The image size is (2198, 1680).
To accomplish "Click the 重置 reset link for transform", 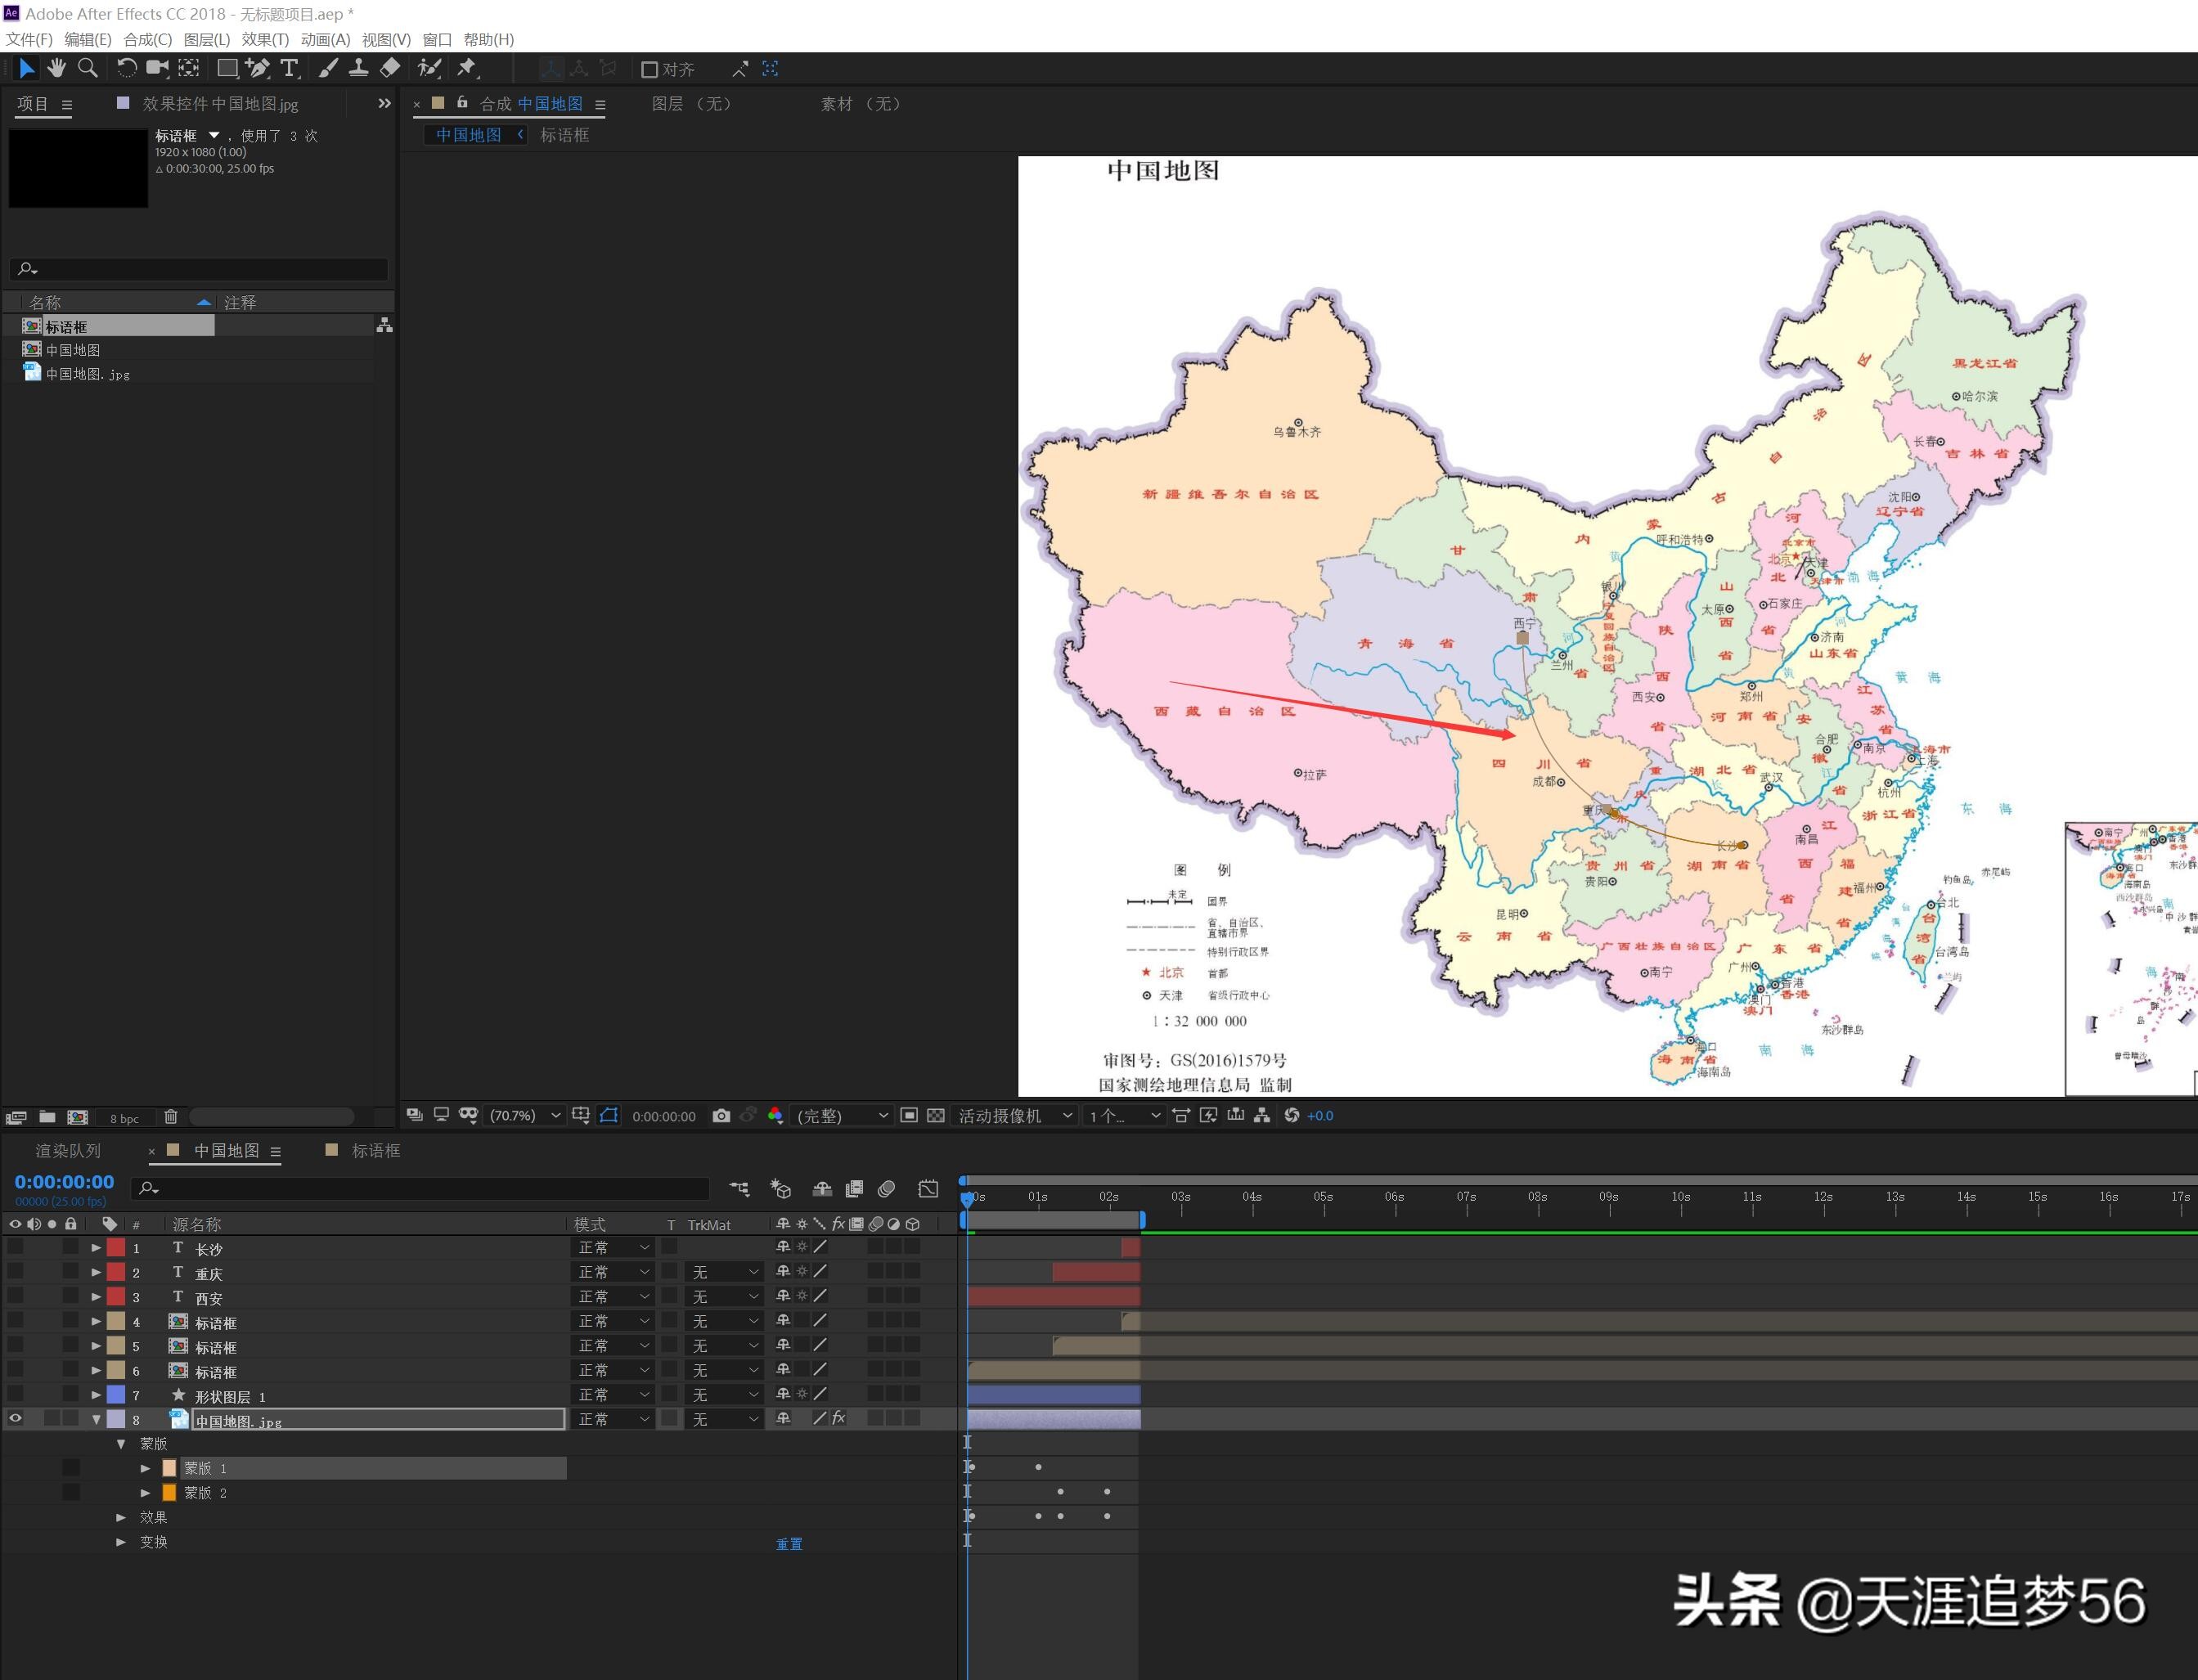I will click(x=789, y=1544).
